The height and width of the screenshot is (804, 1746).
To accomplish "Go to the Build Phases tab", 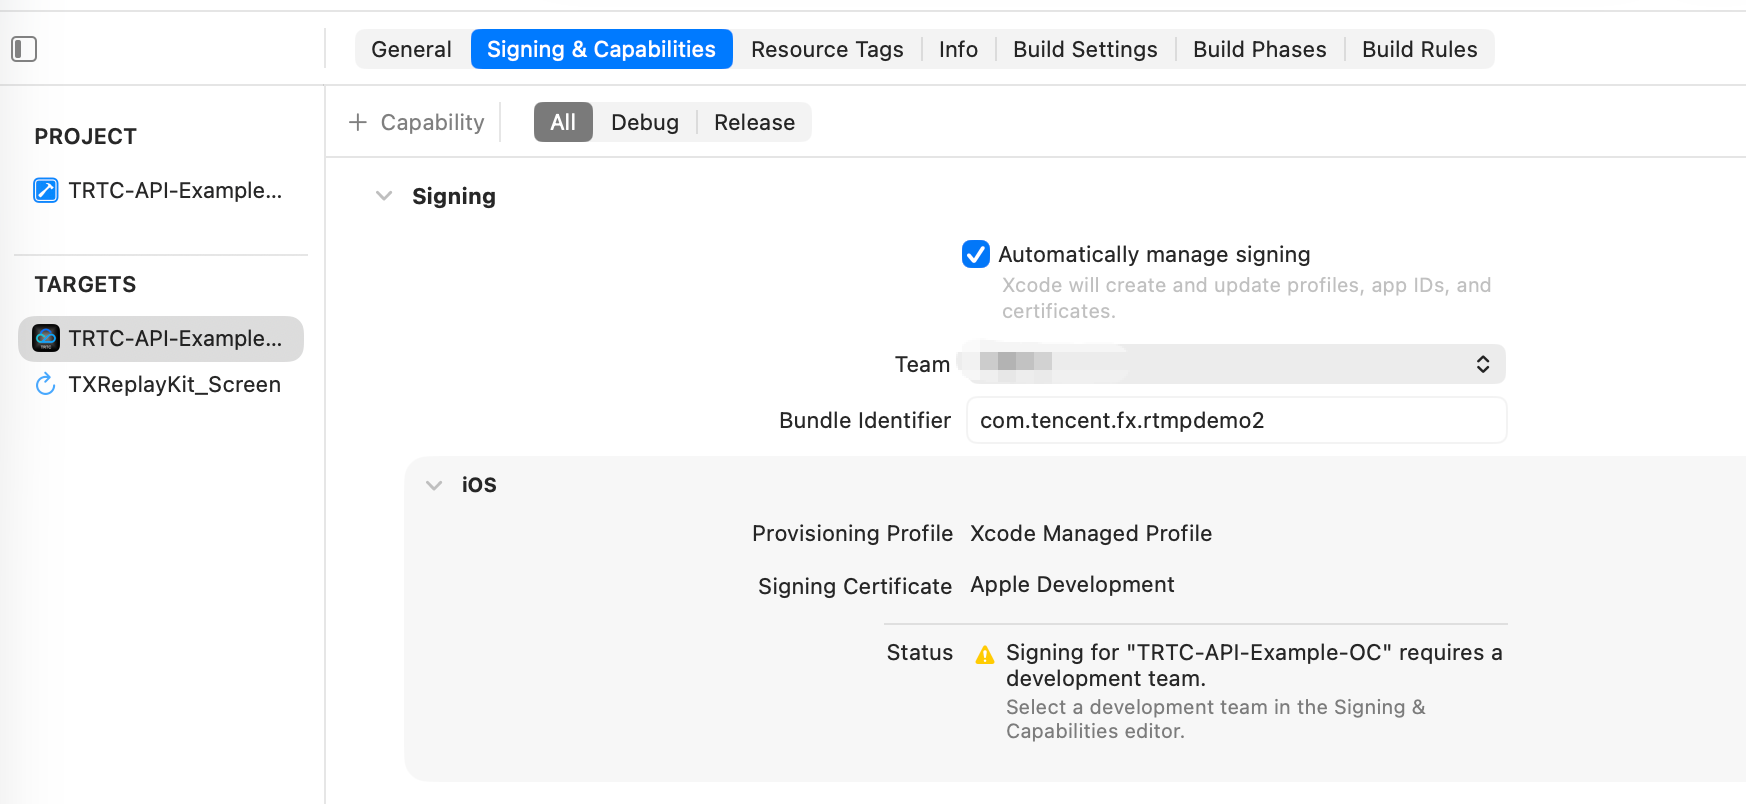I will point(1259,49).
